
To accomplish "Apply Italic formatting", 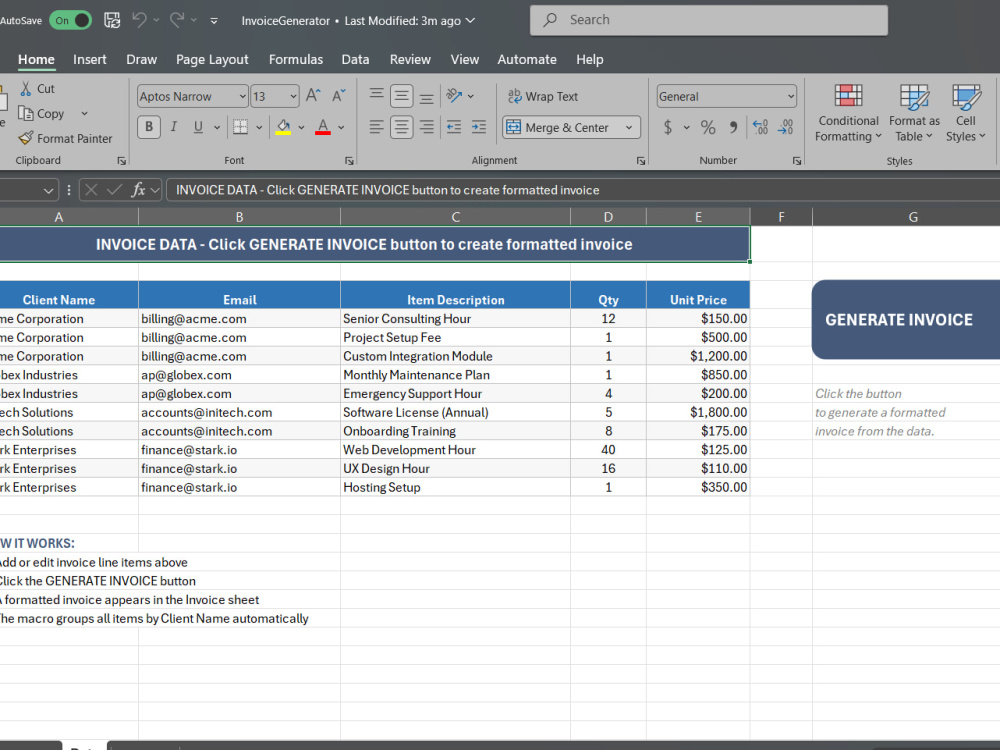I will point(173,127).
